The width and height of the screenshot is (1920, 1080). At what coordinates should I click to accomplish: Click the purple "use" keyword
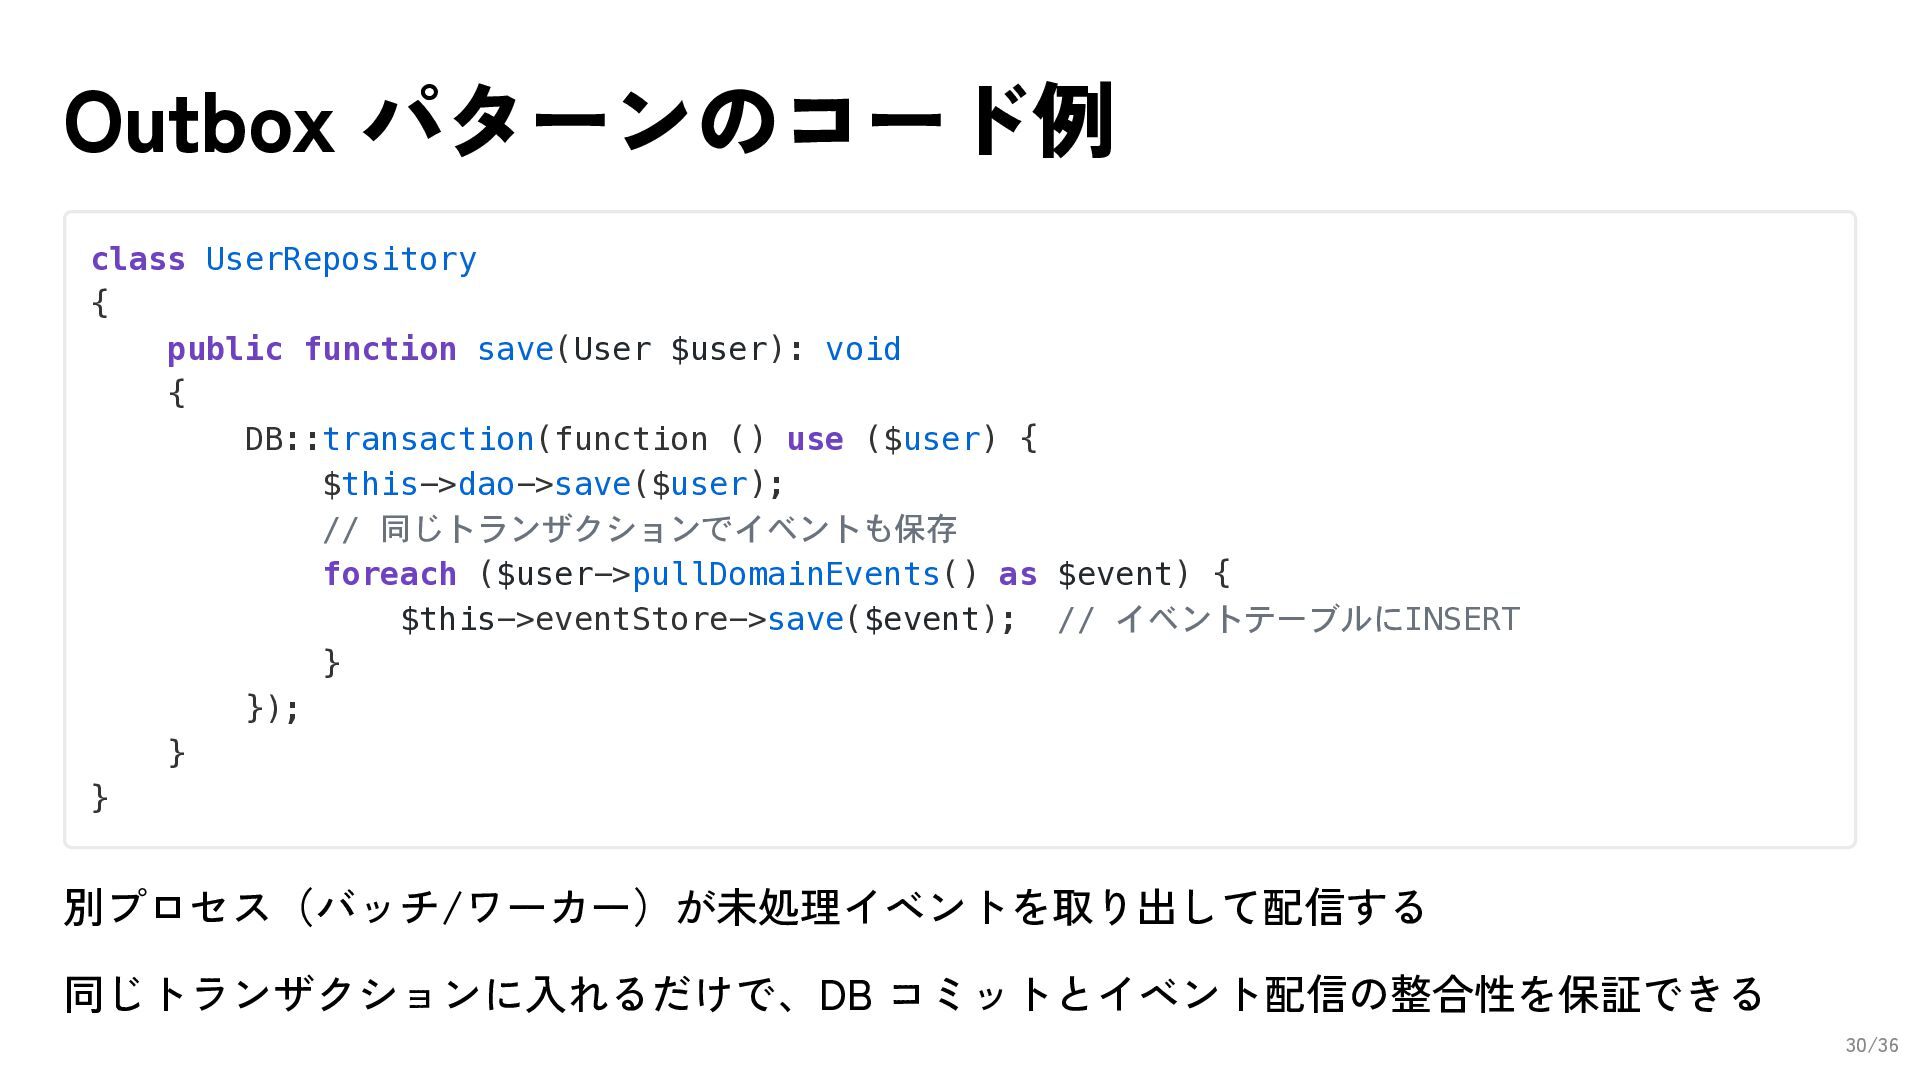815,439
